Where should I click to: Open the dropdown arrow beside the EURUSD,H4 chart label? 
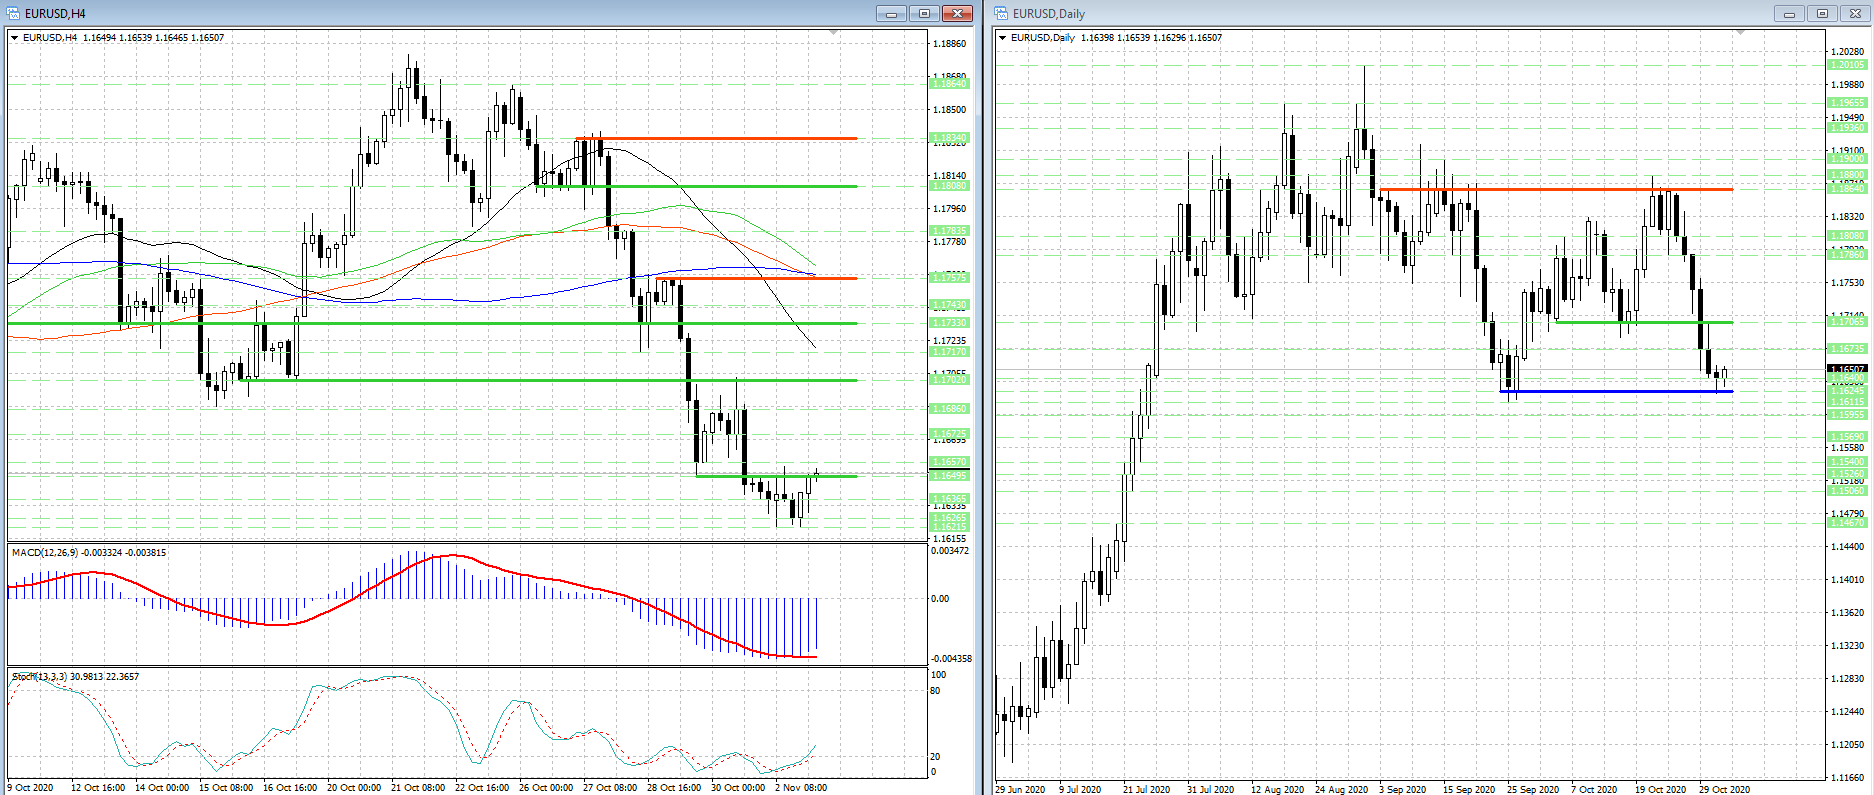pos(15,38)
